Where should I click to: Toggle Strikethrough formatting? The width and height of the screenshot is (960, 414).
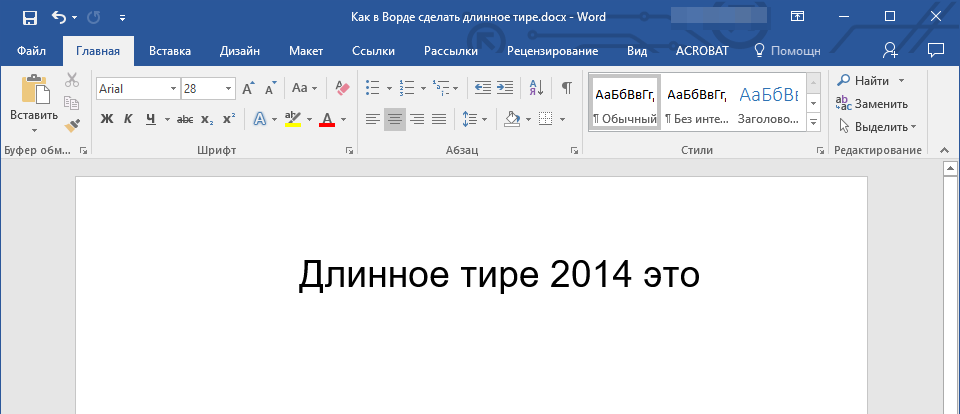(x=184, y=119)
